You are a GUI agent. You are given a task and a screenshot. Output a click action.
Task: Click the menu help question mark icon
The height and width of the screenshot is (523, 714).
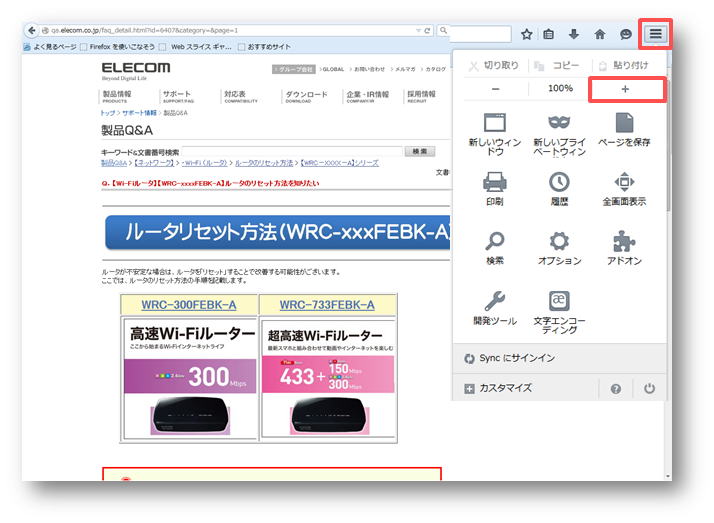[x=616, y=389]
